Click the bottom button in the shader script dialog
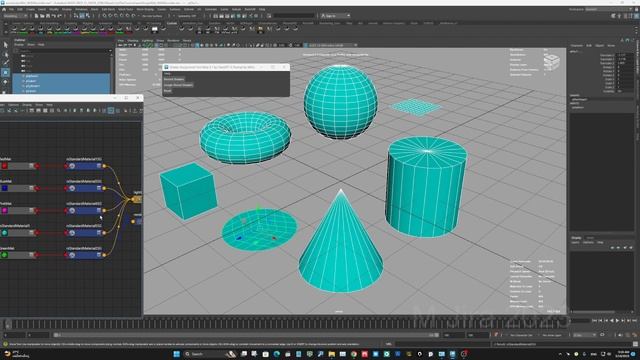The height and width of the screenshot is (360, 640). point(168,91)
